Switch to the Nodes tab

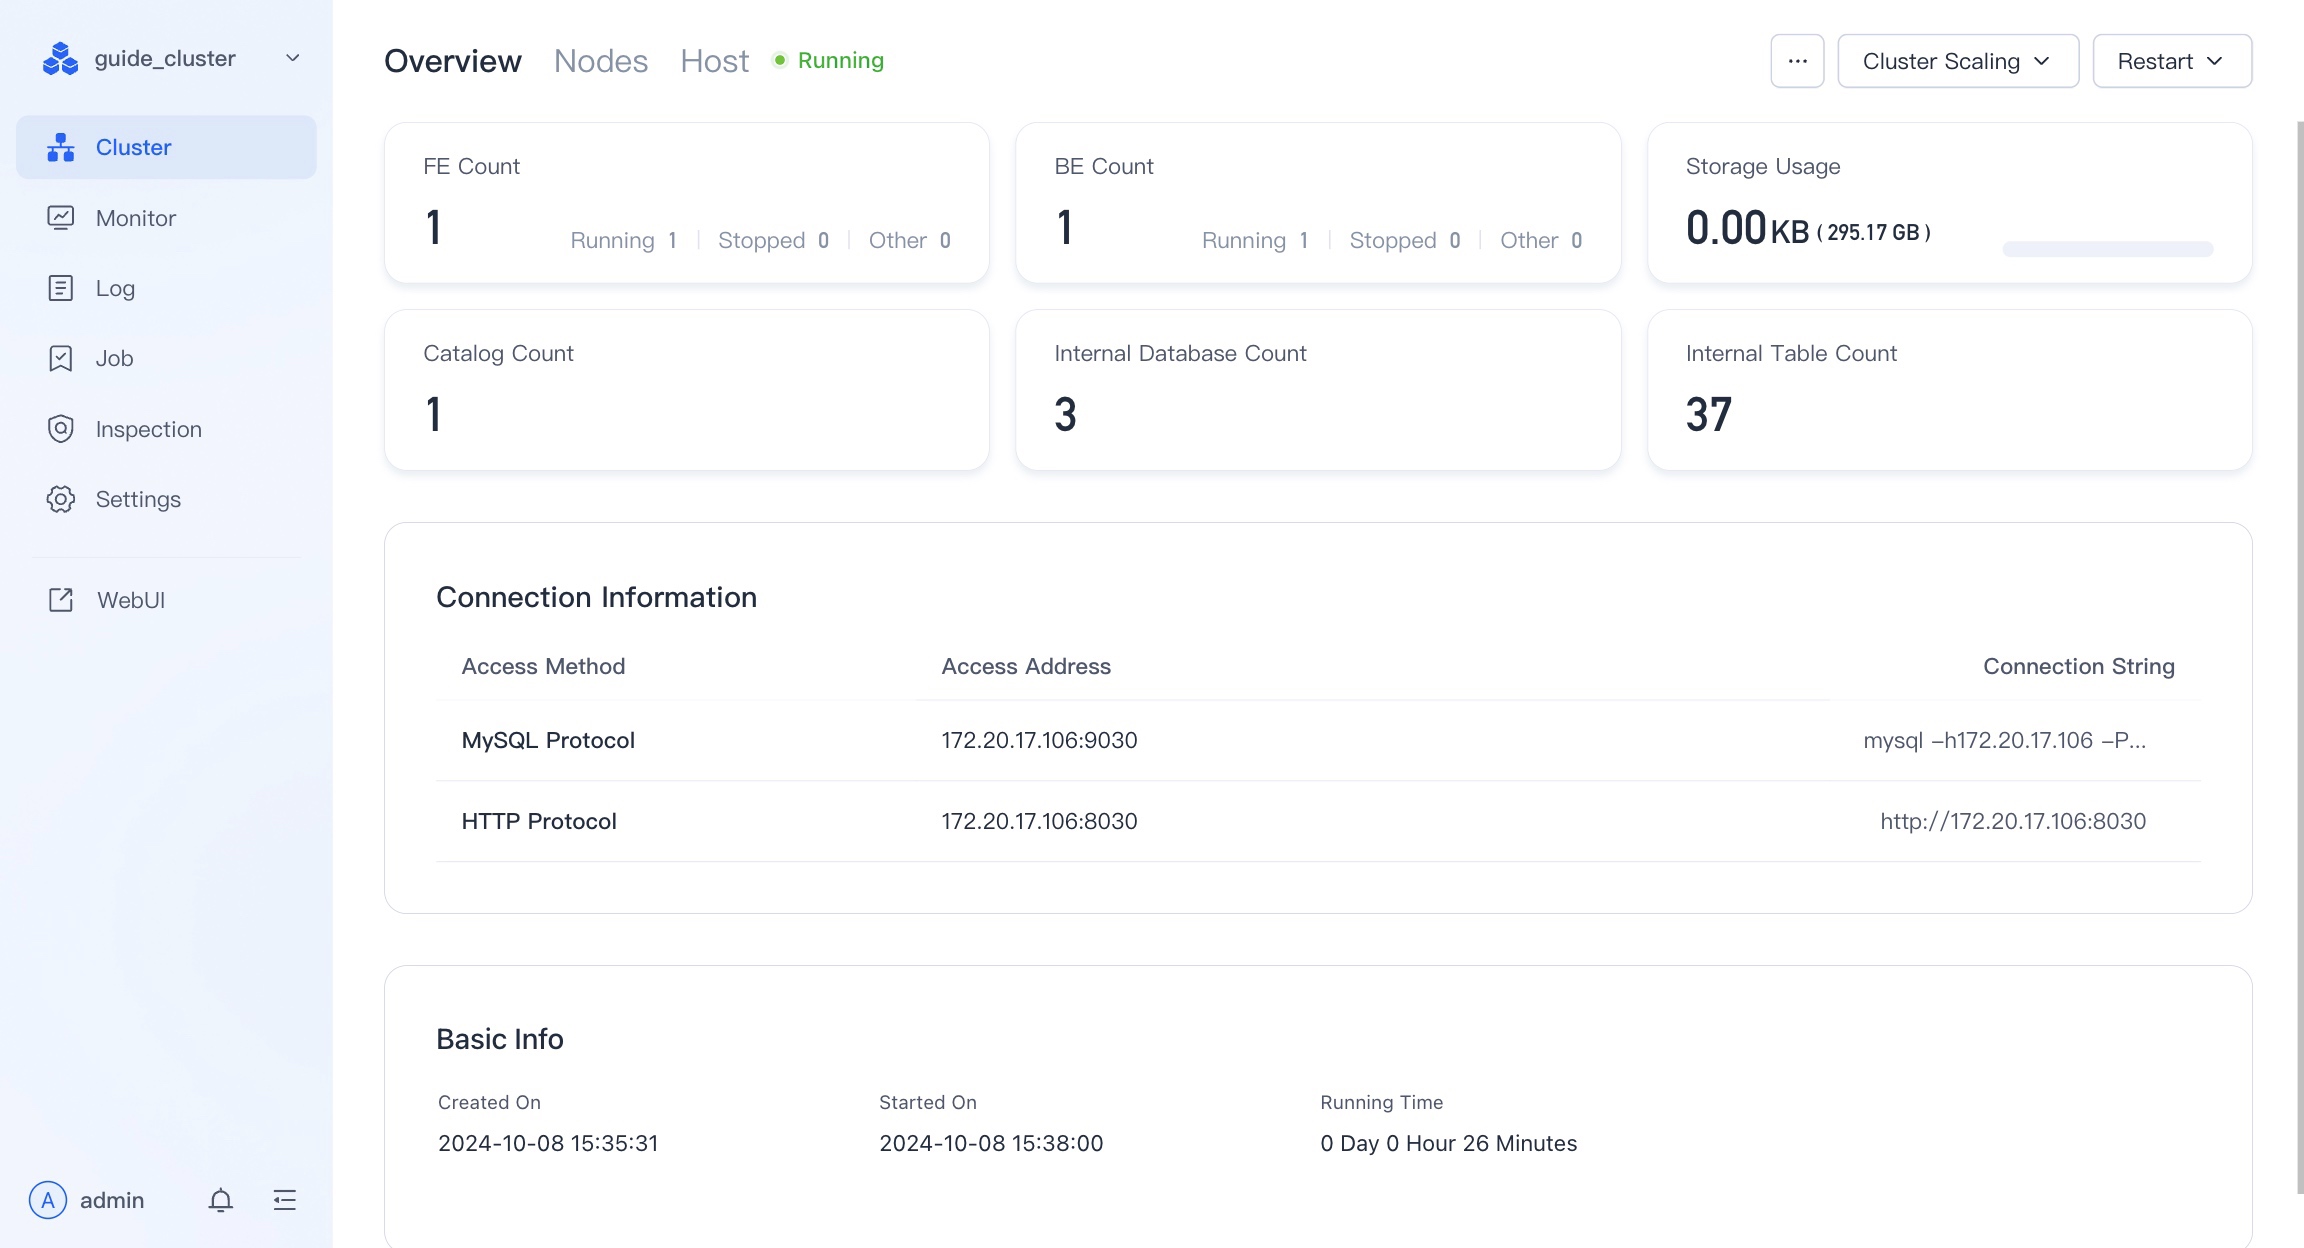(x=600, y=61)
